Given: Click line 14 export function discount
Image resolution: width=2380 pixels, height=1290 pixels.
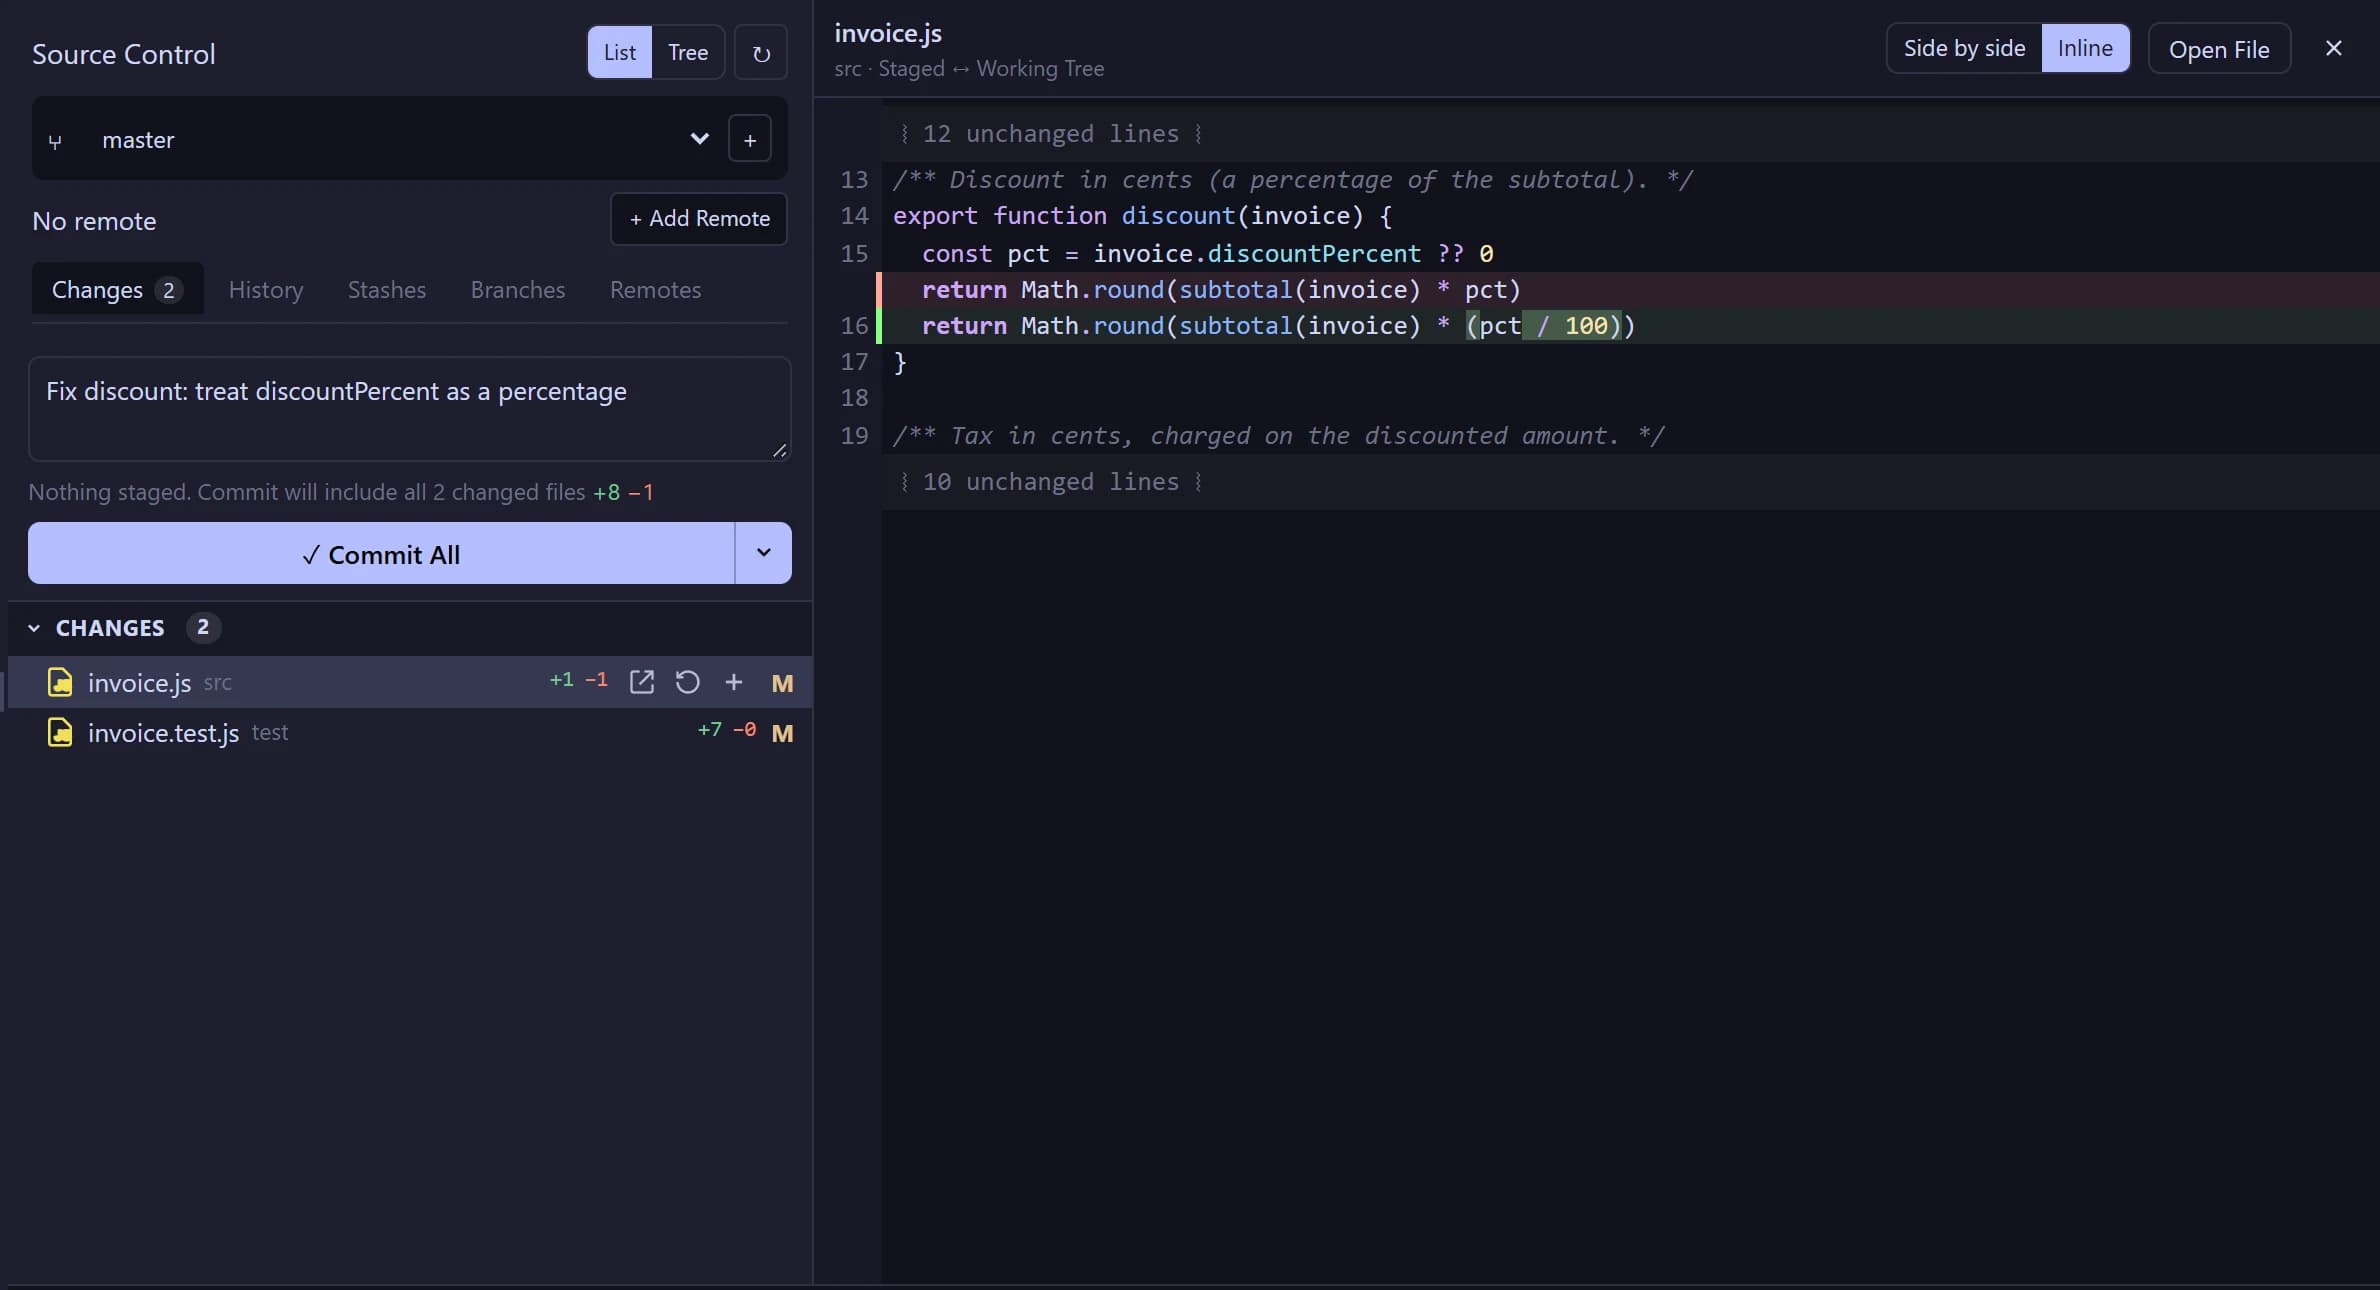Looking at the screenshot, I should 1142,216.
